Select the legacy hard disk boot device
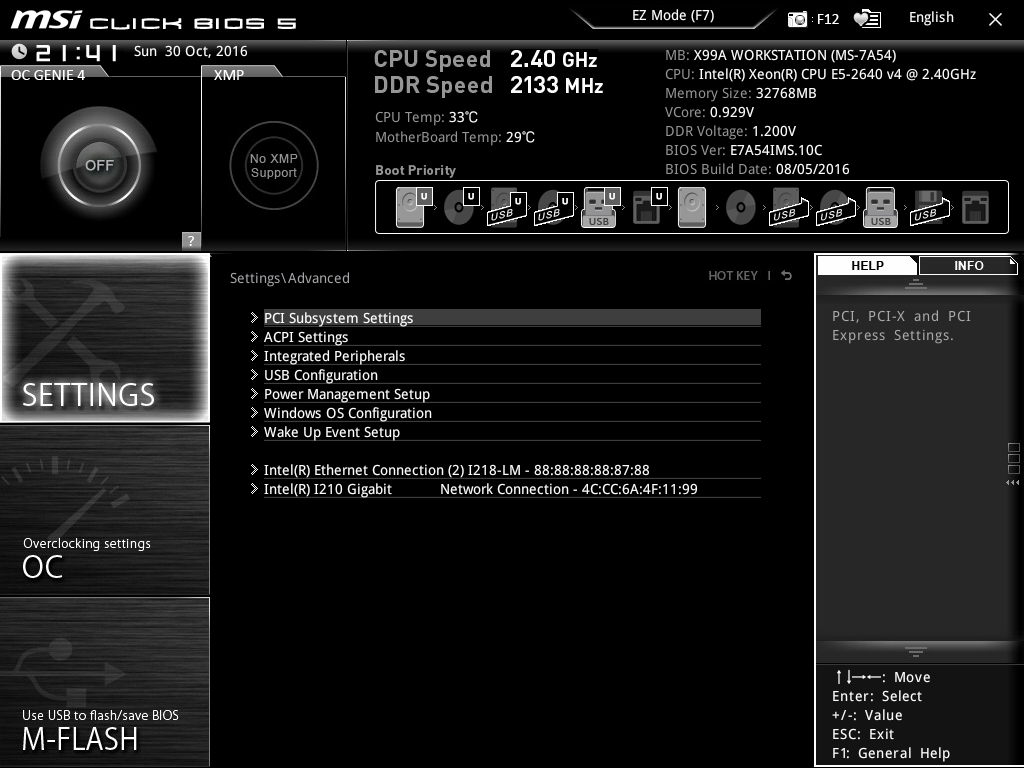1024x768 pixels. [692, 207]
